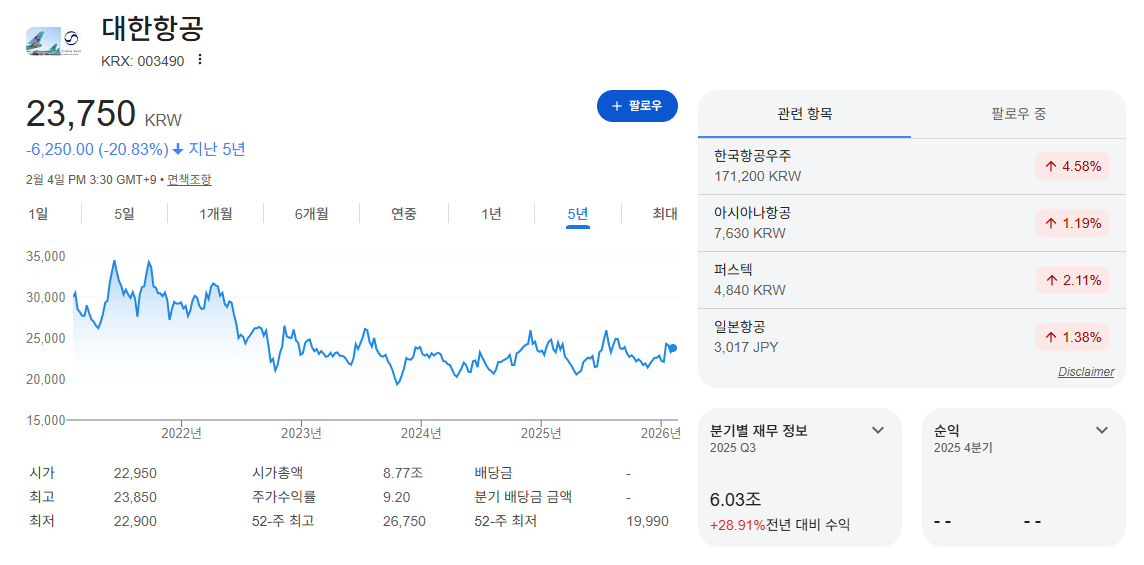The width and height of the screenshot is (1144, 565).
Task: Open the 면책조항 link
Action: coord(190,180)
